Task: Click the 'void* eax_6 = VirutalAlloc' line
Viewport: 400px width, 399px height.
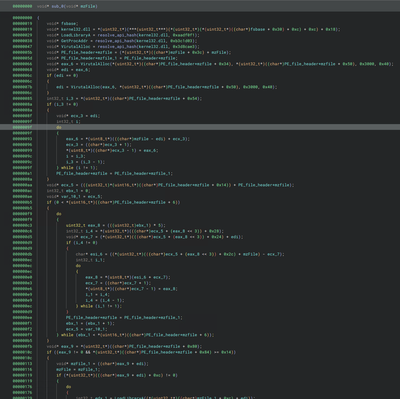Action: tap(220, 64)
